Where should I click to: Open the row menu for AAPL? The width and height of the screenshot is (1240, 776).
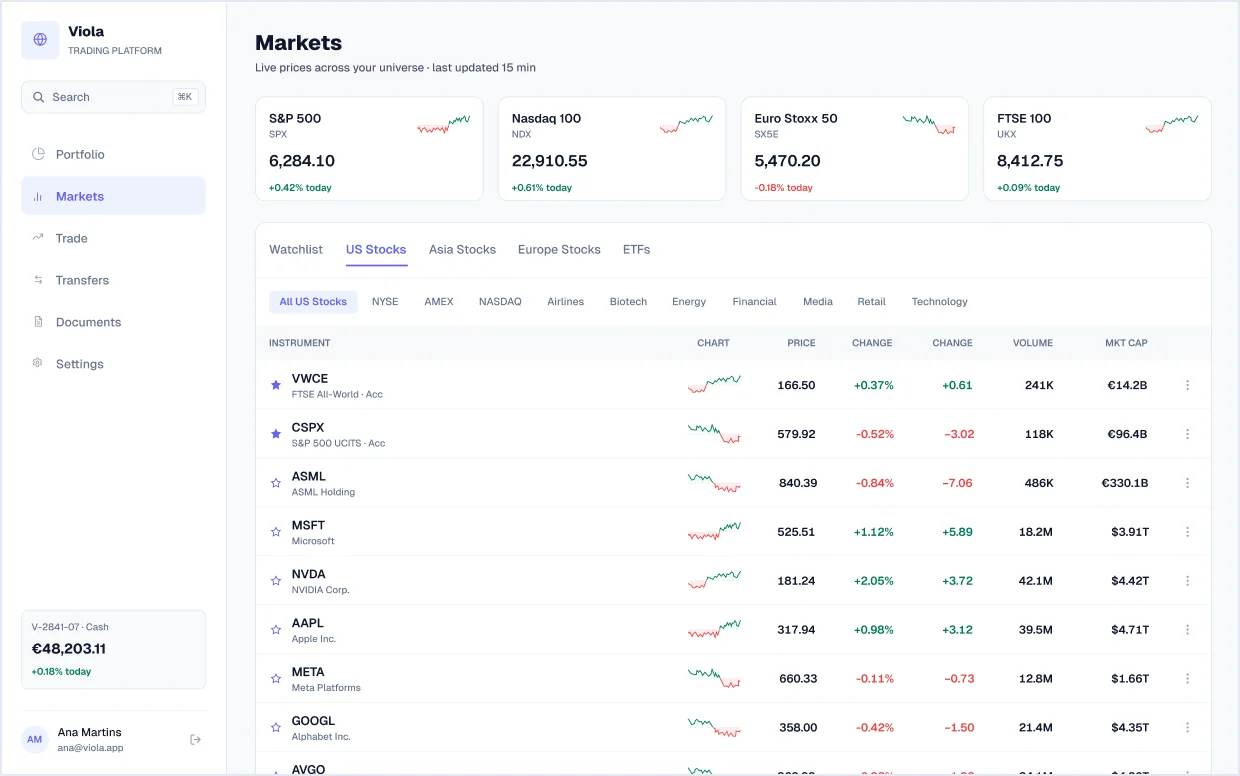1187,630
